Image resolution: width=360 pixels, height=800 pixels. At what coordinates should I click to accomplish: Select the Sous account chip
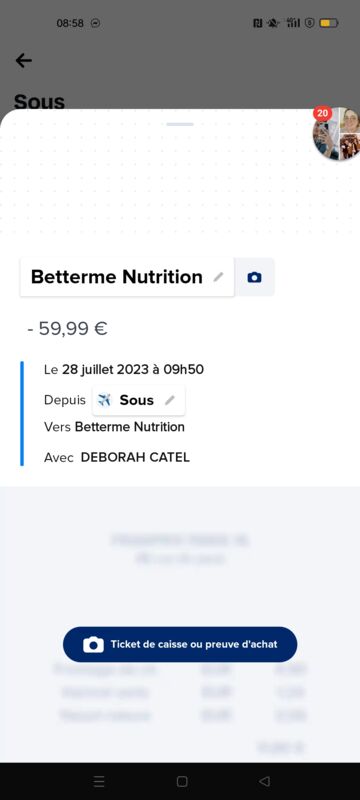[139, 401]
